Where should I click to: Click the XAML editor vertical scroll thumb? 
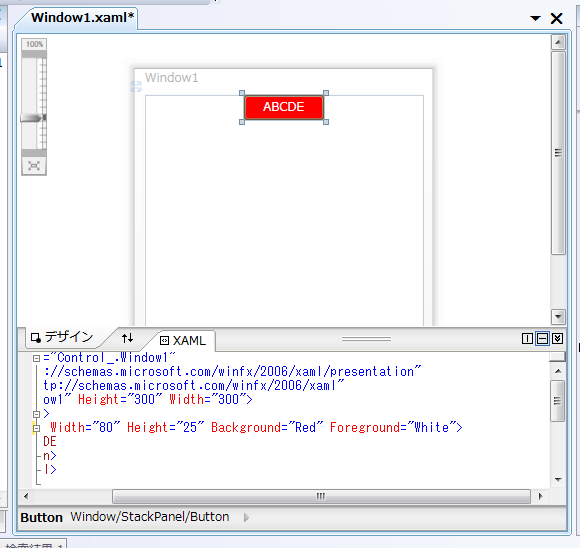557,401
